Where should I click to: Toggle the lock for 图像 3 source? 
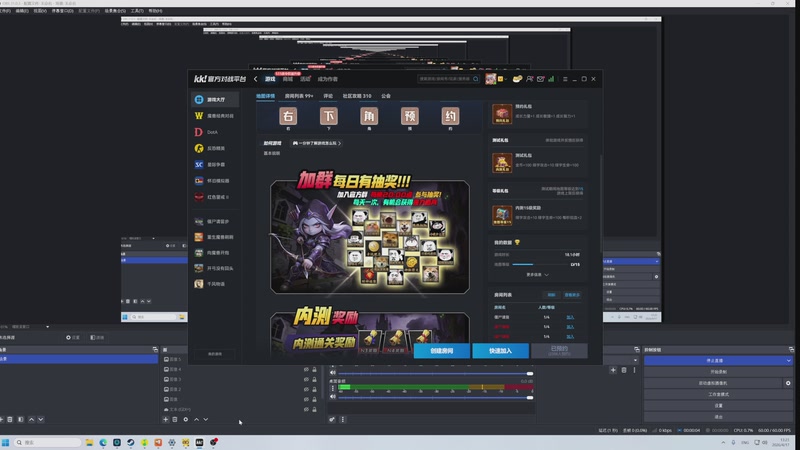[314, 380]
